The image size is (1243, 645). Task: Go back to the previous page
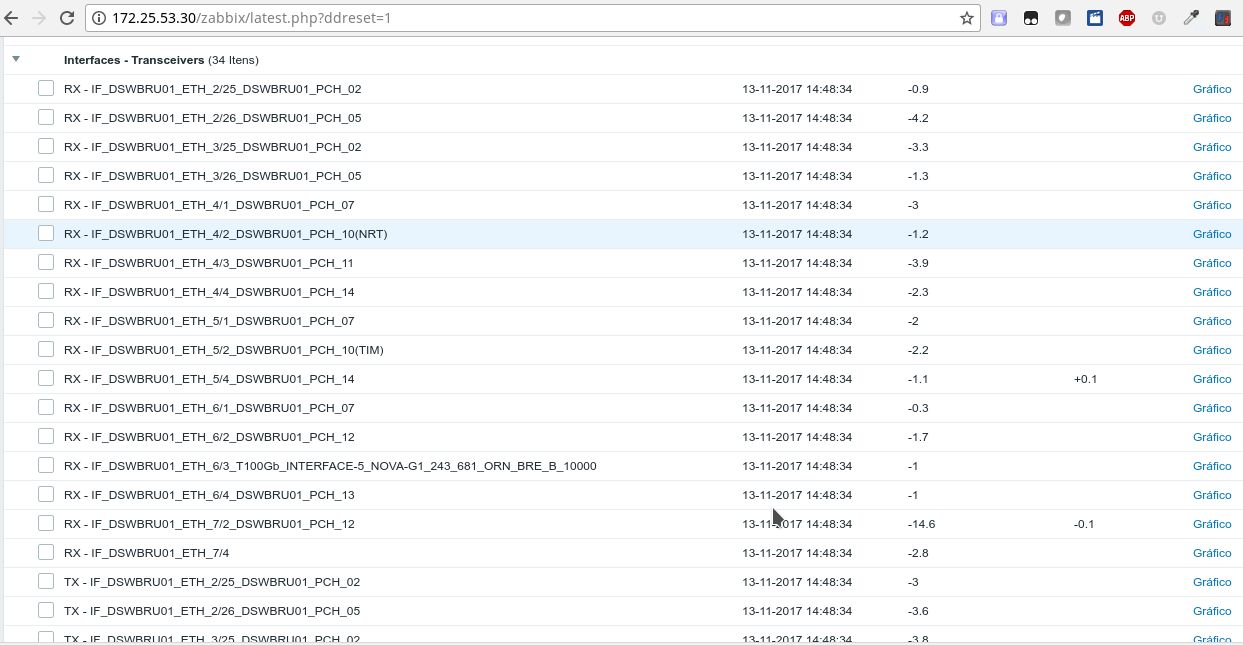(x=11, y=18)
